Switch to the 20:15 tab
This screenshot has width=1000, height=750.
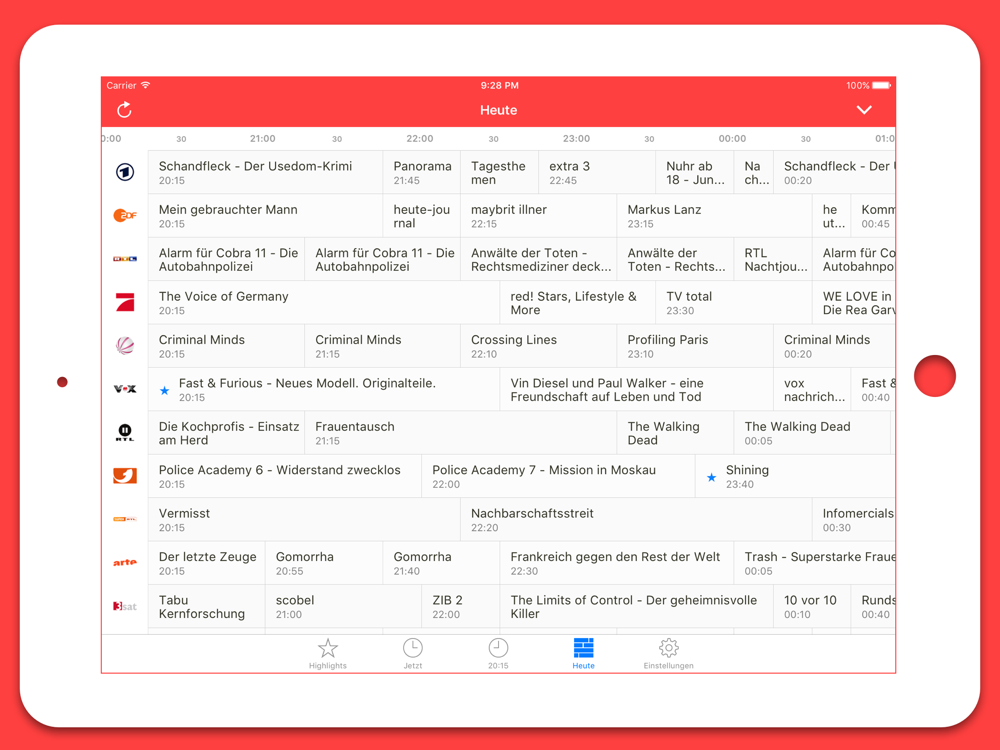[498, 654]
